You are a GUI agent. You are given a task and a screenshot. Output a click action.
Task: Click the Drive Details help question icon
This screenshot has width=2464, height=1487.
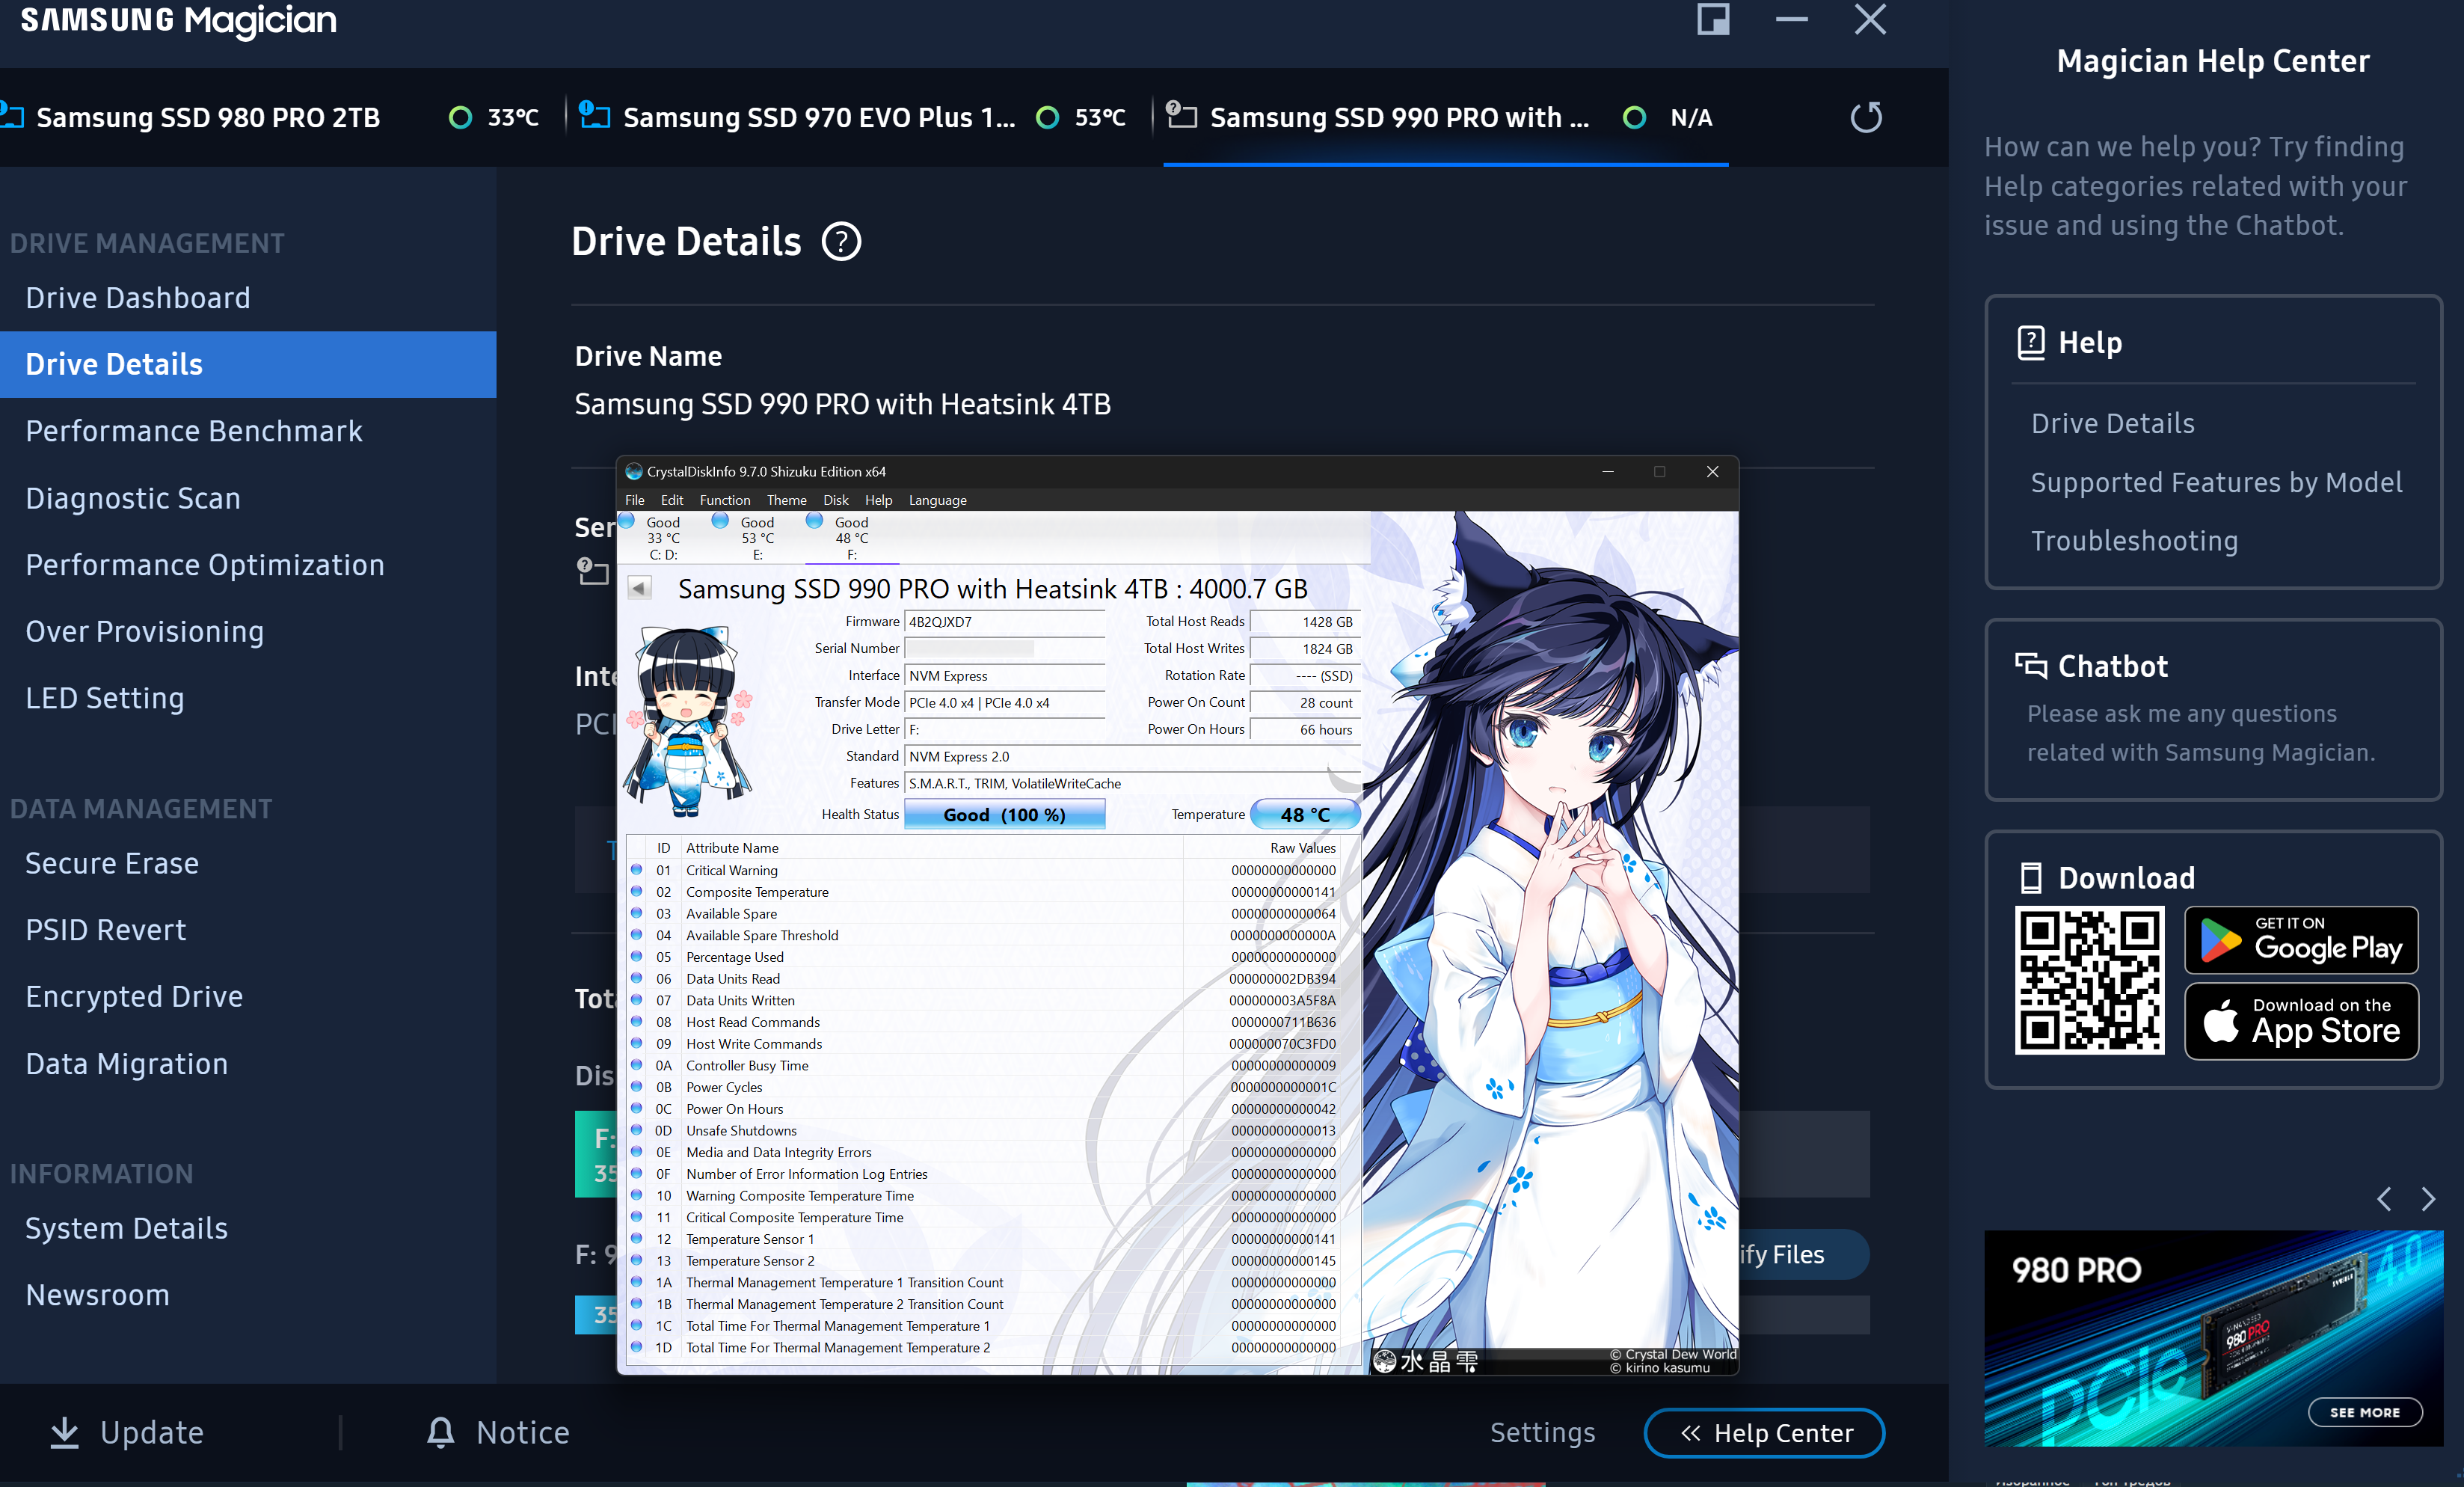pyautogui.click(x=841, y=242)
